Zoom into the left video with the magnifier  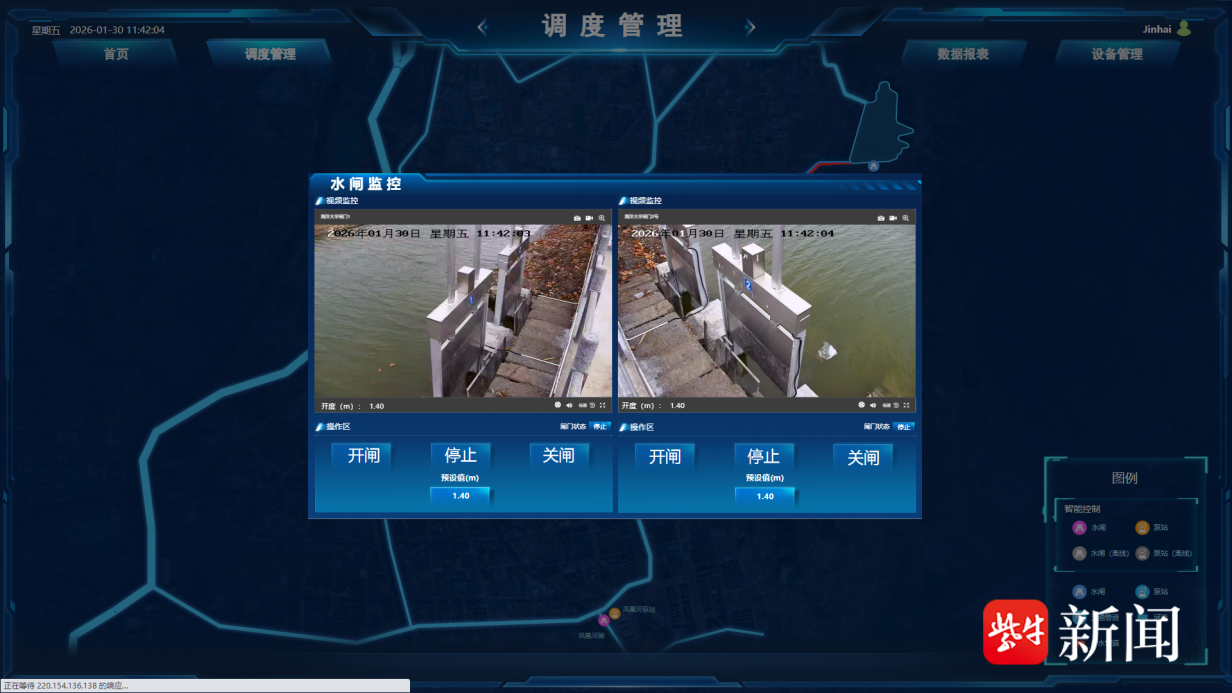pos(602,217)
